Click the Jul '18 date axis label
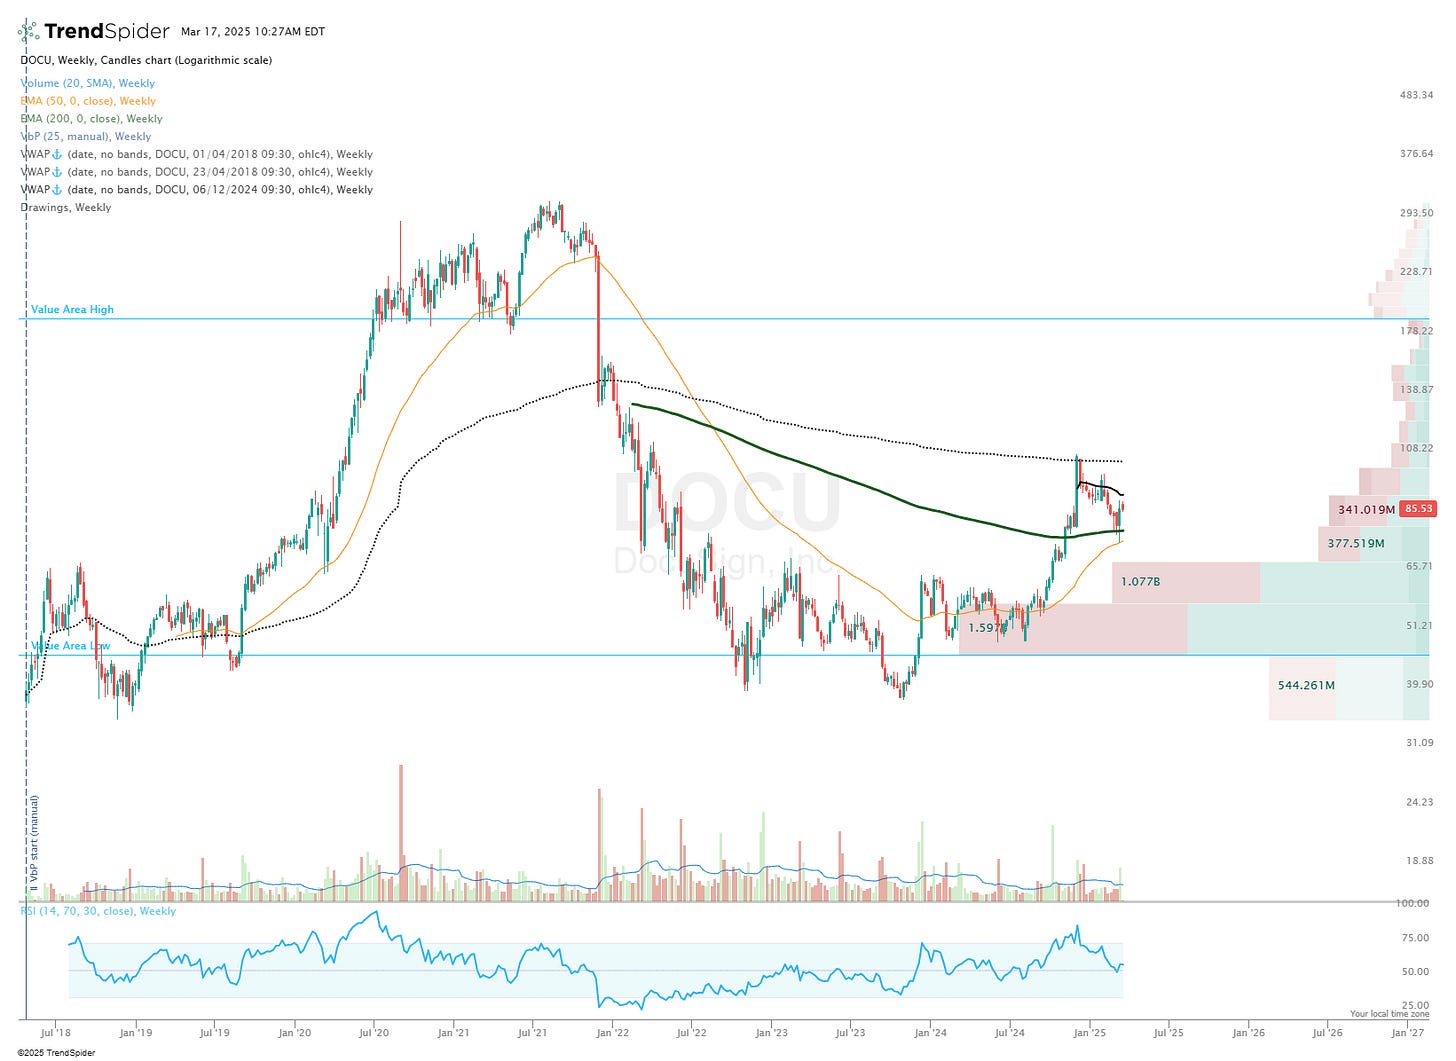Image resolution: width=1456 pixels, height=1061 pixels. [56, 1033]
